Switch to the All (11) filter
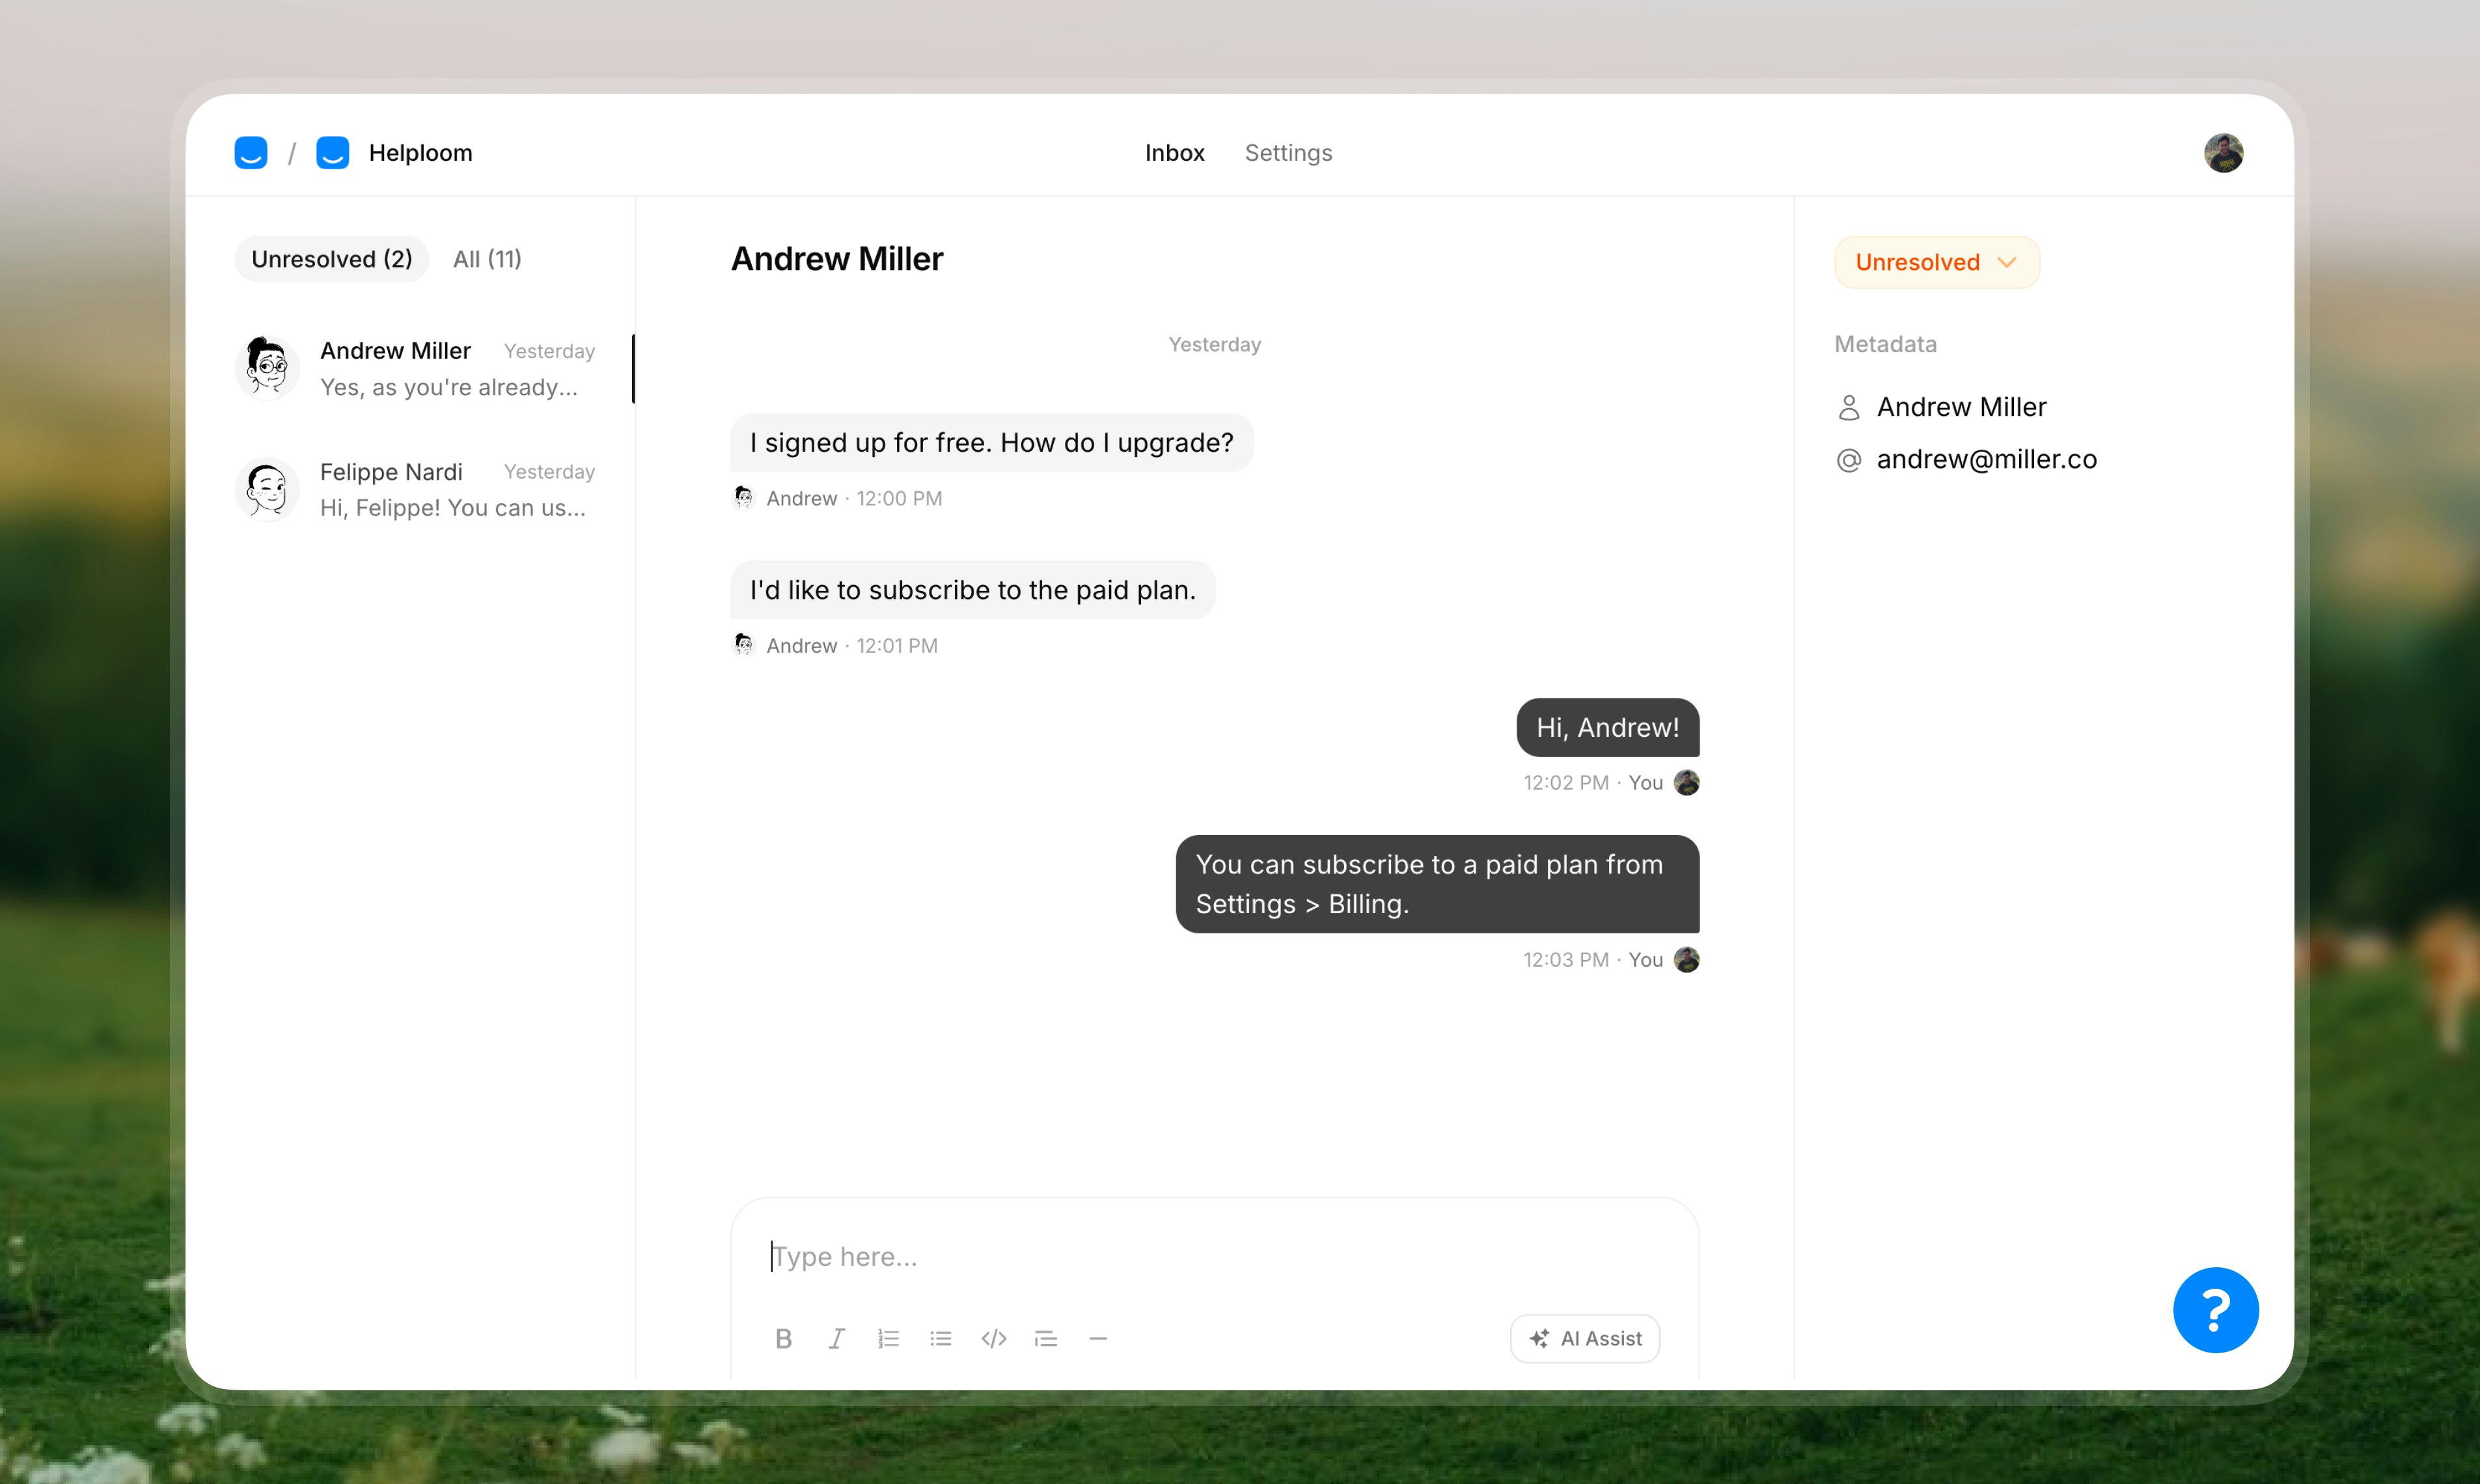The image size is (2480, 1484). click(487, 259)
